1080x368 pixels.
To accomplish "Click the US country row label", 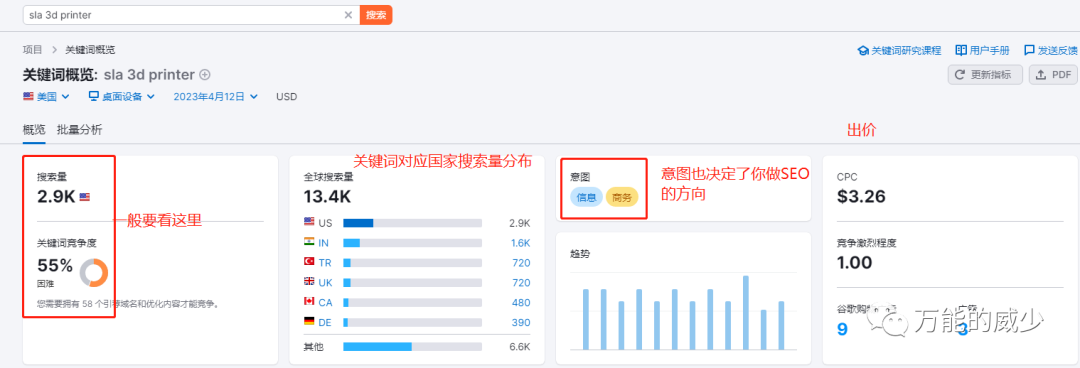I will tap(325, 223).
